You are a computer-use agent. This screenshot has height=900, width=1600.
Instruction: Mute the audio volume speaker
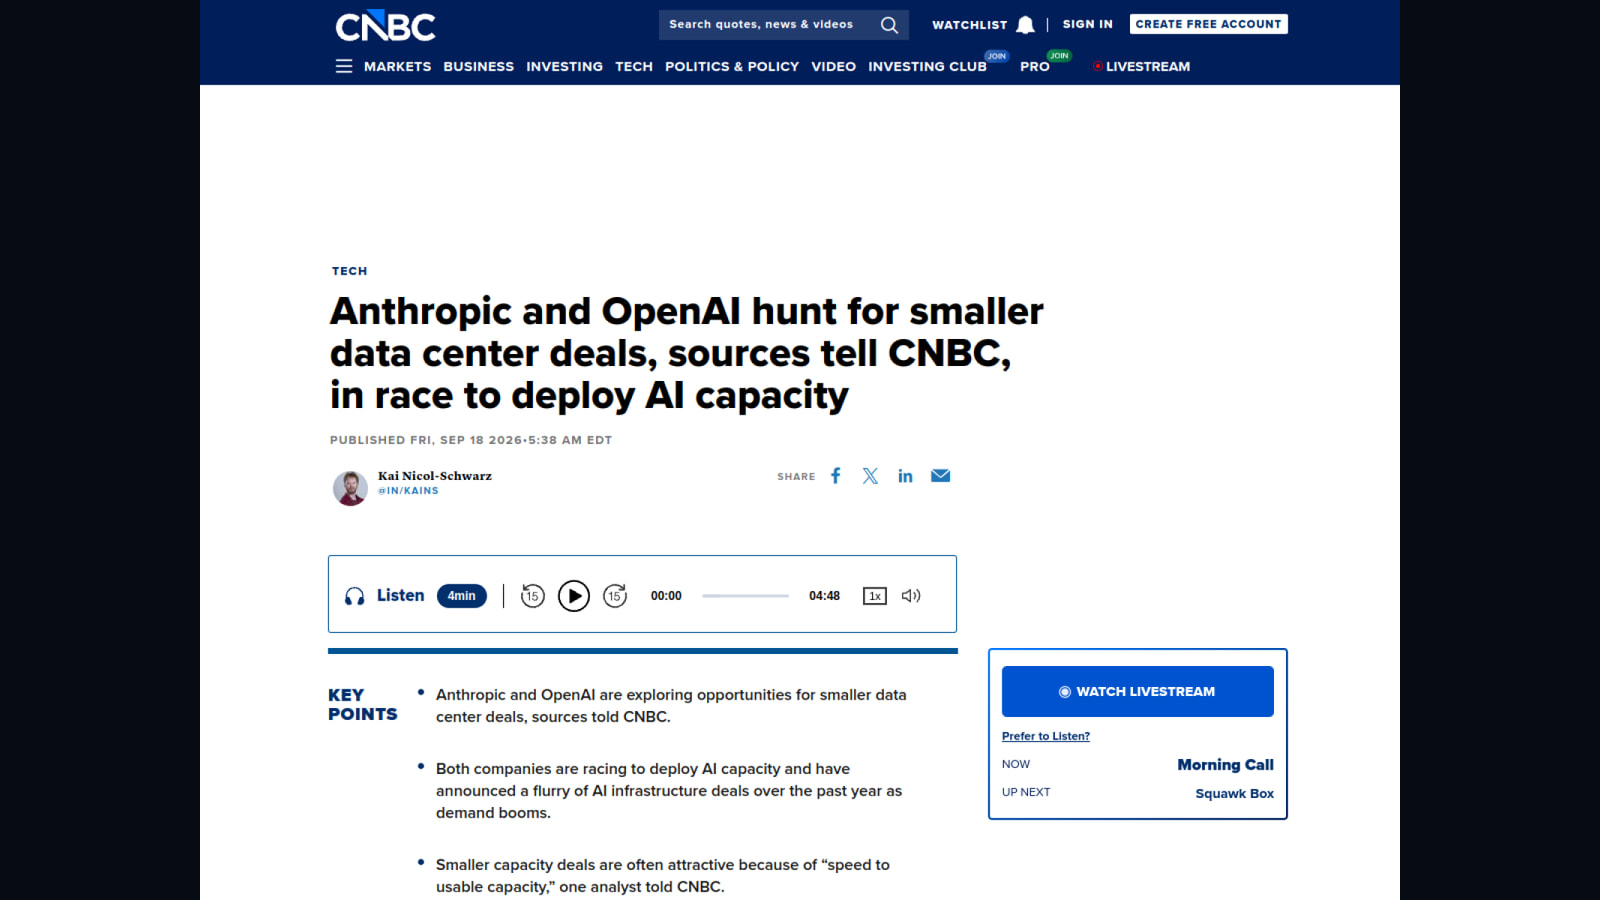[911, 596]
